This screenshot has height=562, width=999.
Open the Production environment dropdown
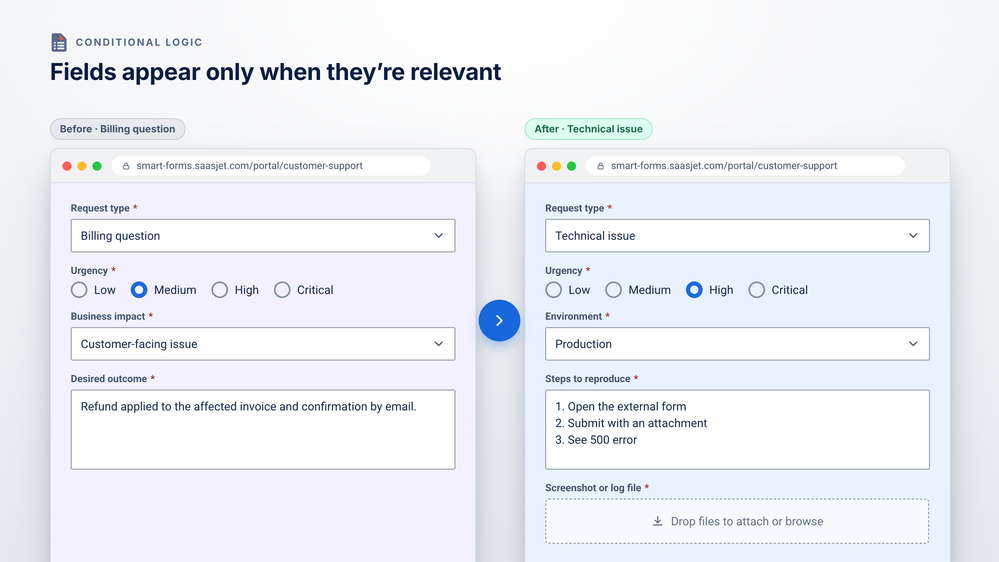(737, 344)
